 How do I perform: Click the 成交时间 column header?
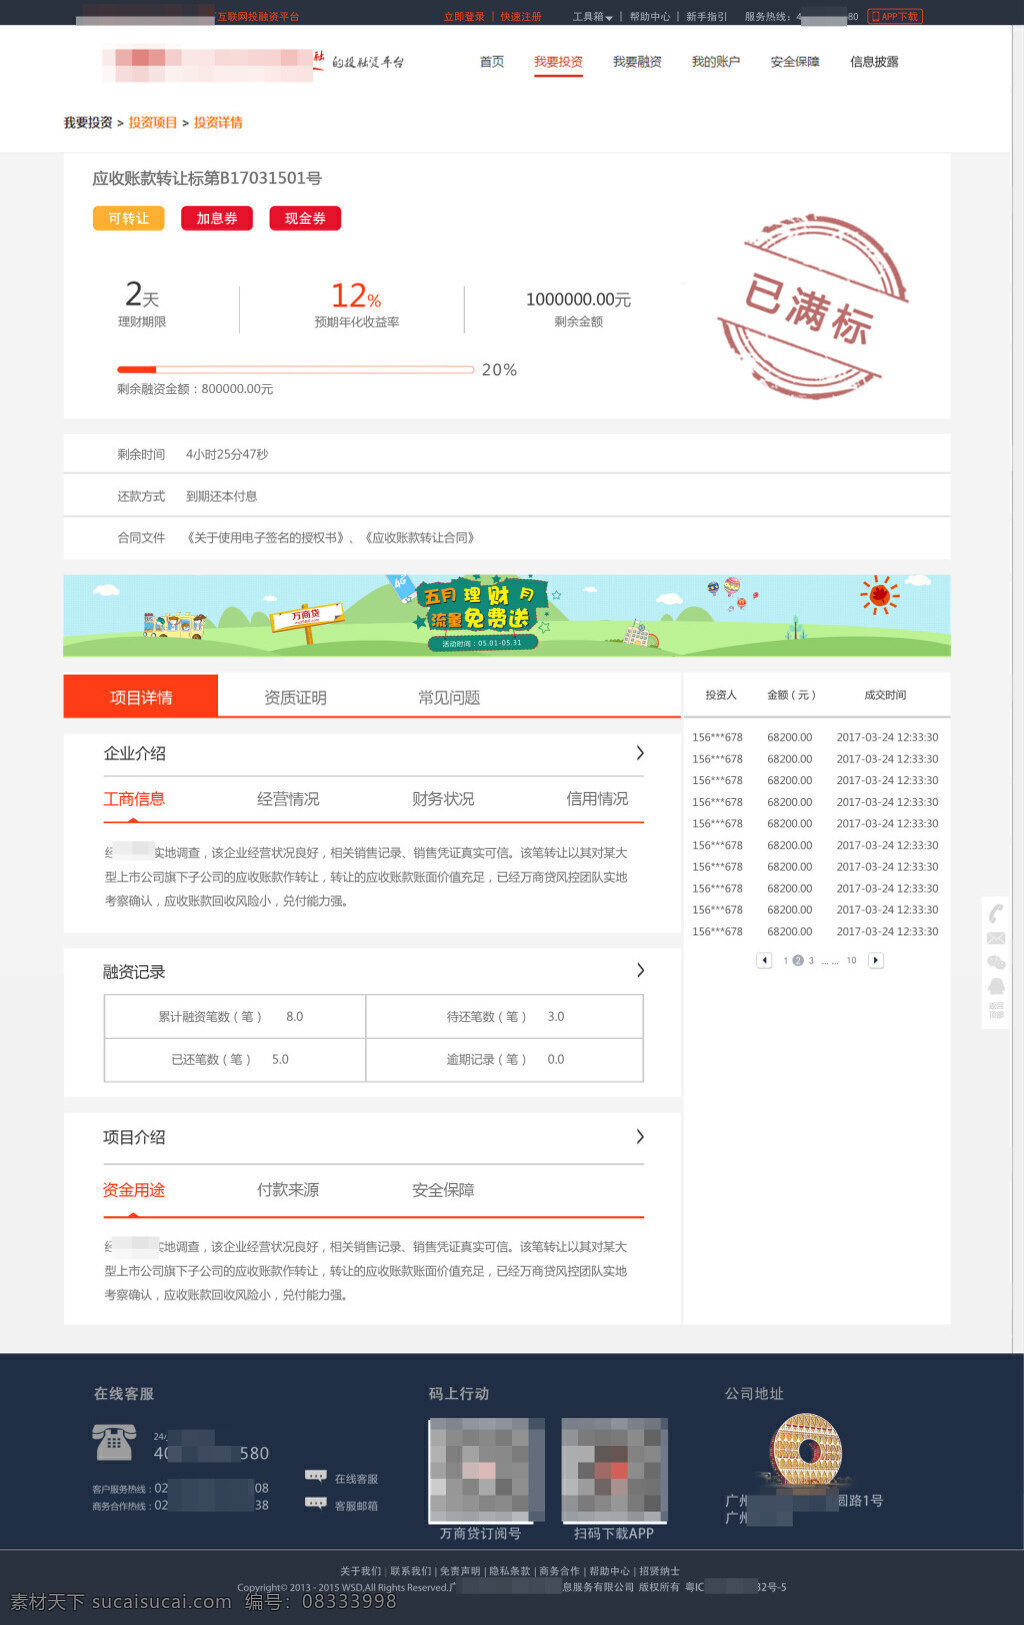(x=885, y=695)
